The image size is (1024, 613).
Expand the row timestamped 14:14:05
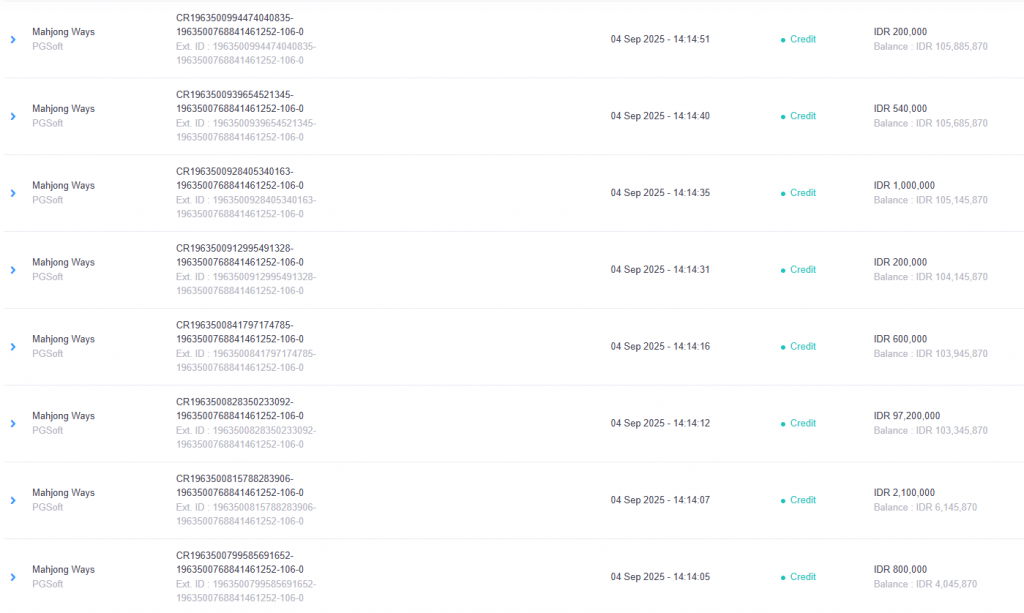click(13, 577)
